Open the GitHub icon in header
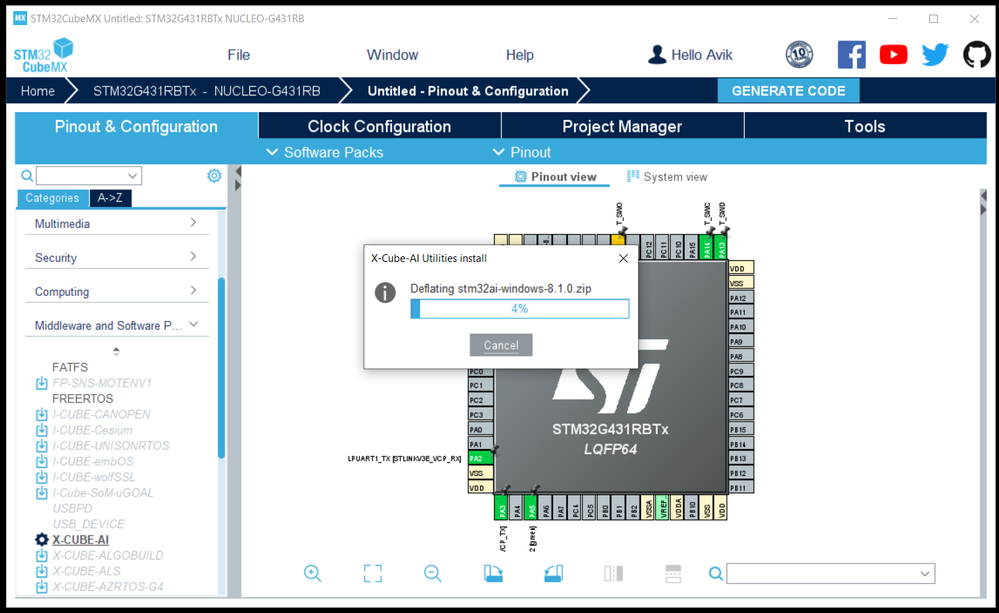 [976, 55]
